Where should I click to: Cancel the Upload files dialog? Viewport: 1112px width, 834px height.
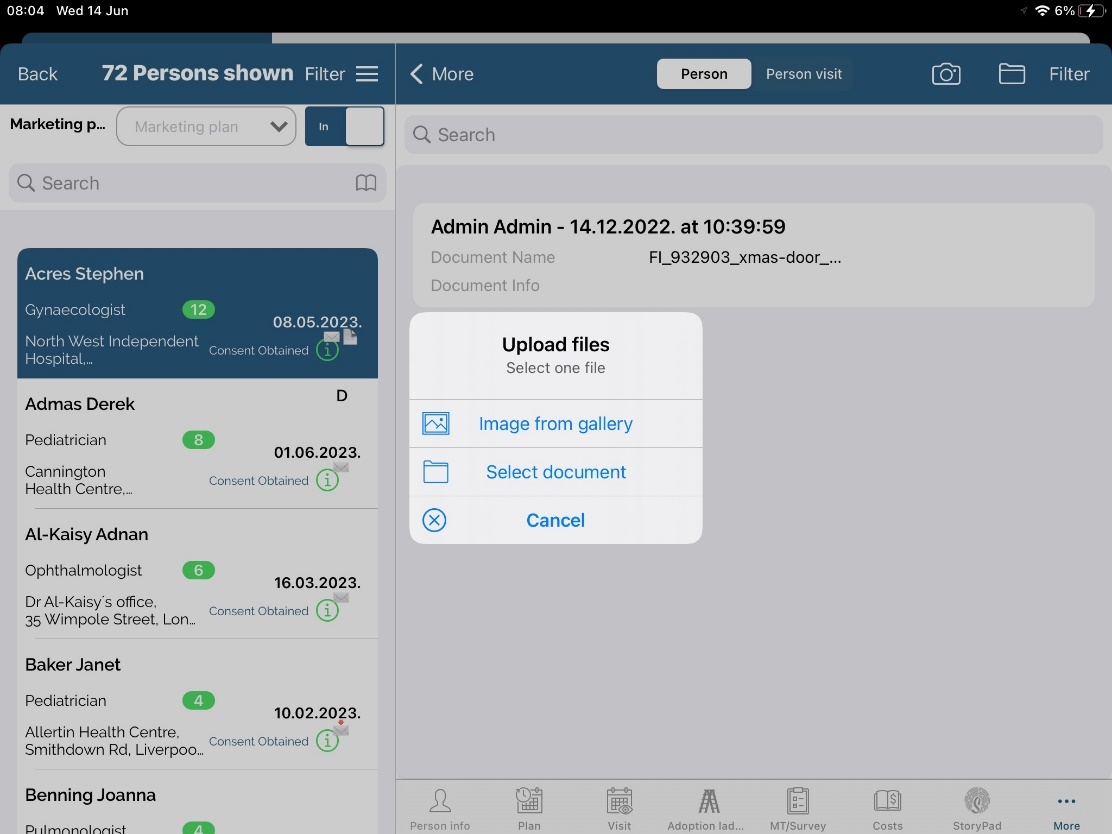pos(555,520)
